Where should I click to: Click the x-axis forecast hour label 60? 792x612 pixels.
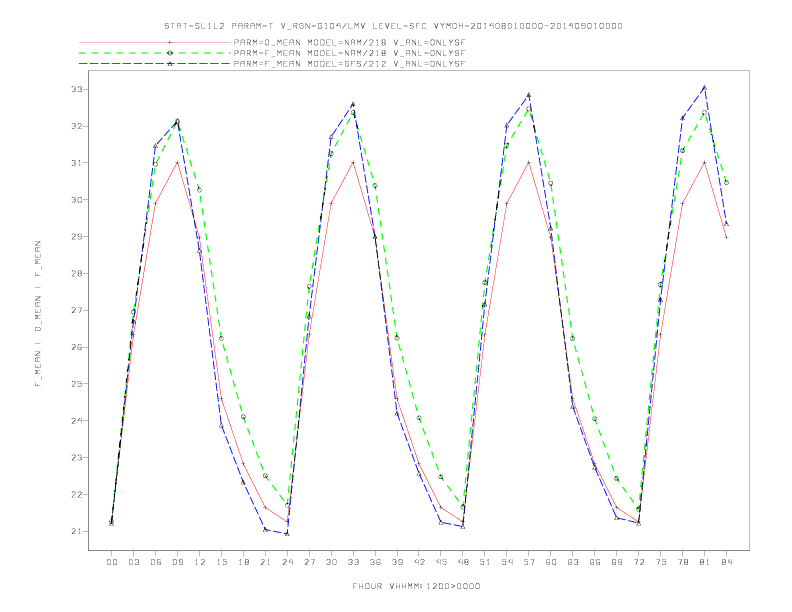click(x=551, y=562)
